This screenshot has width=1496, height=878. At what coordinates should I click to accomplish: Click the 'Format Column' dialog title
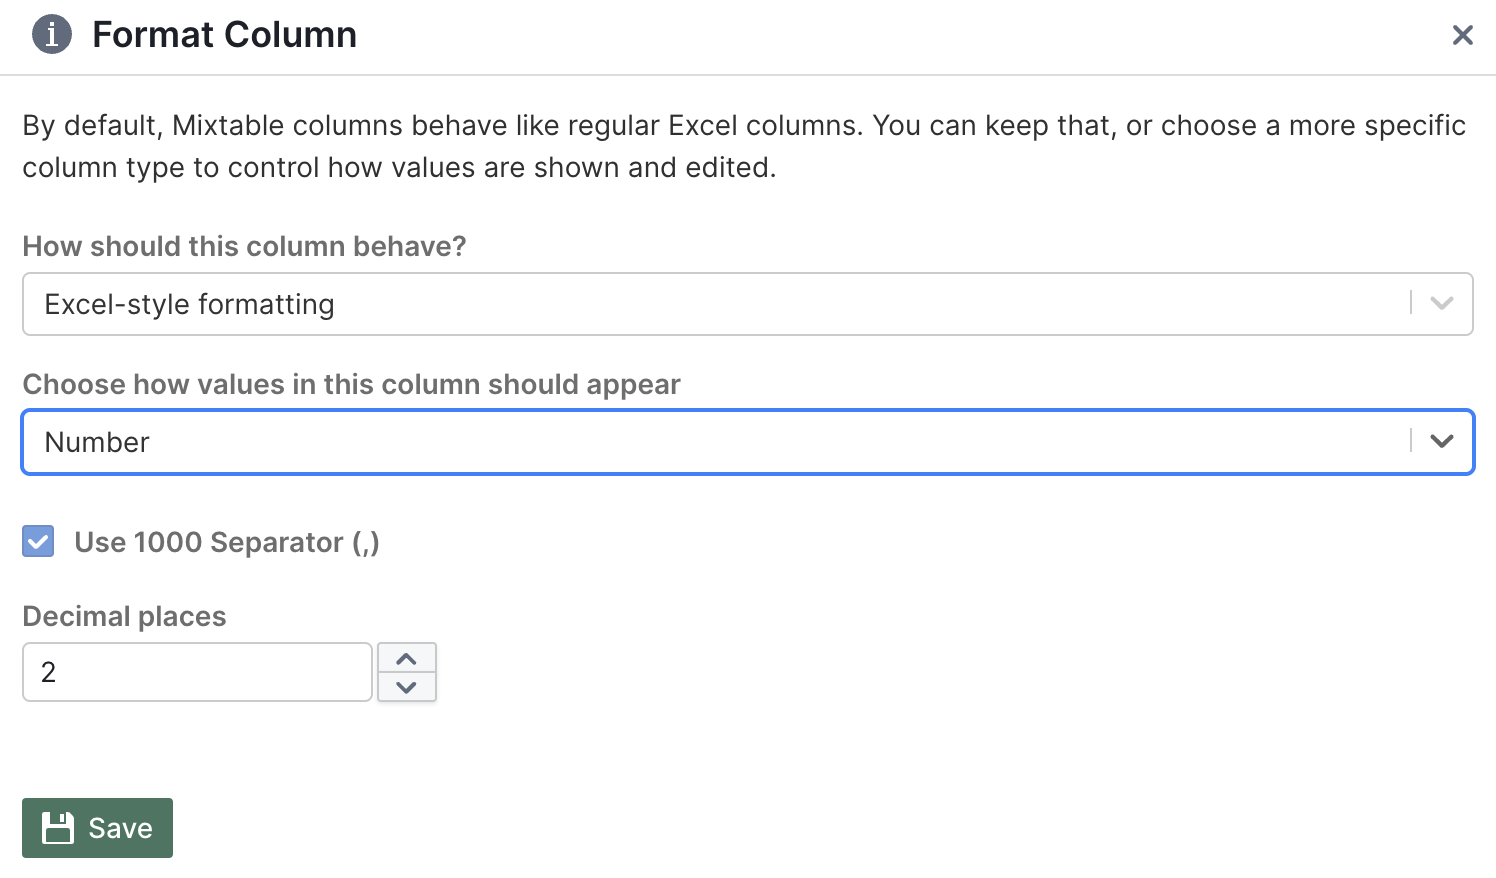click(224, 35)
